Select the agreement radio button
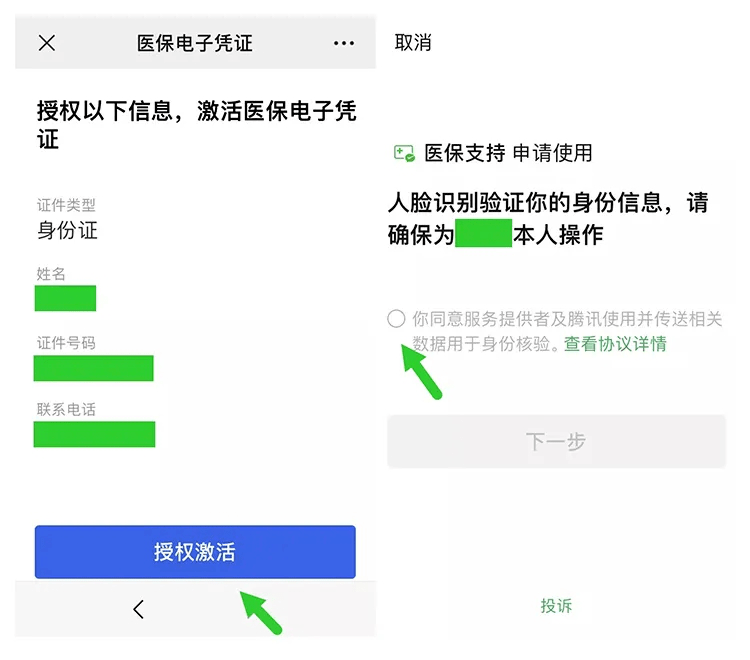 (x=397, y=319)
